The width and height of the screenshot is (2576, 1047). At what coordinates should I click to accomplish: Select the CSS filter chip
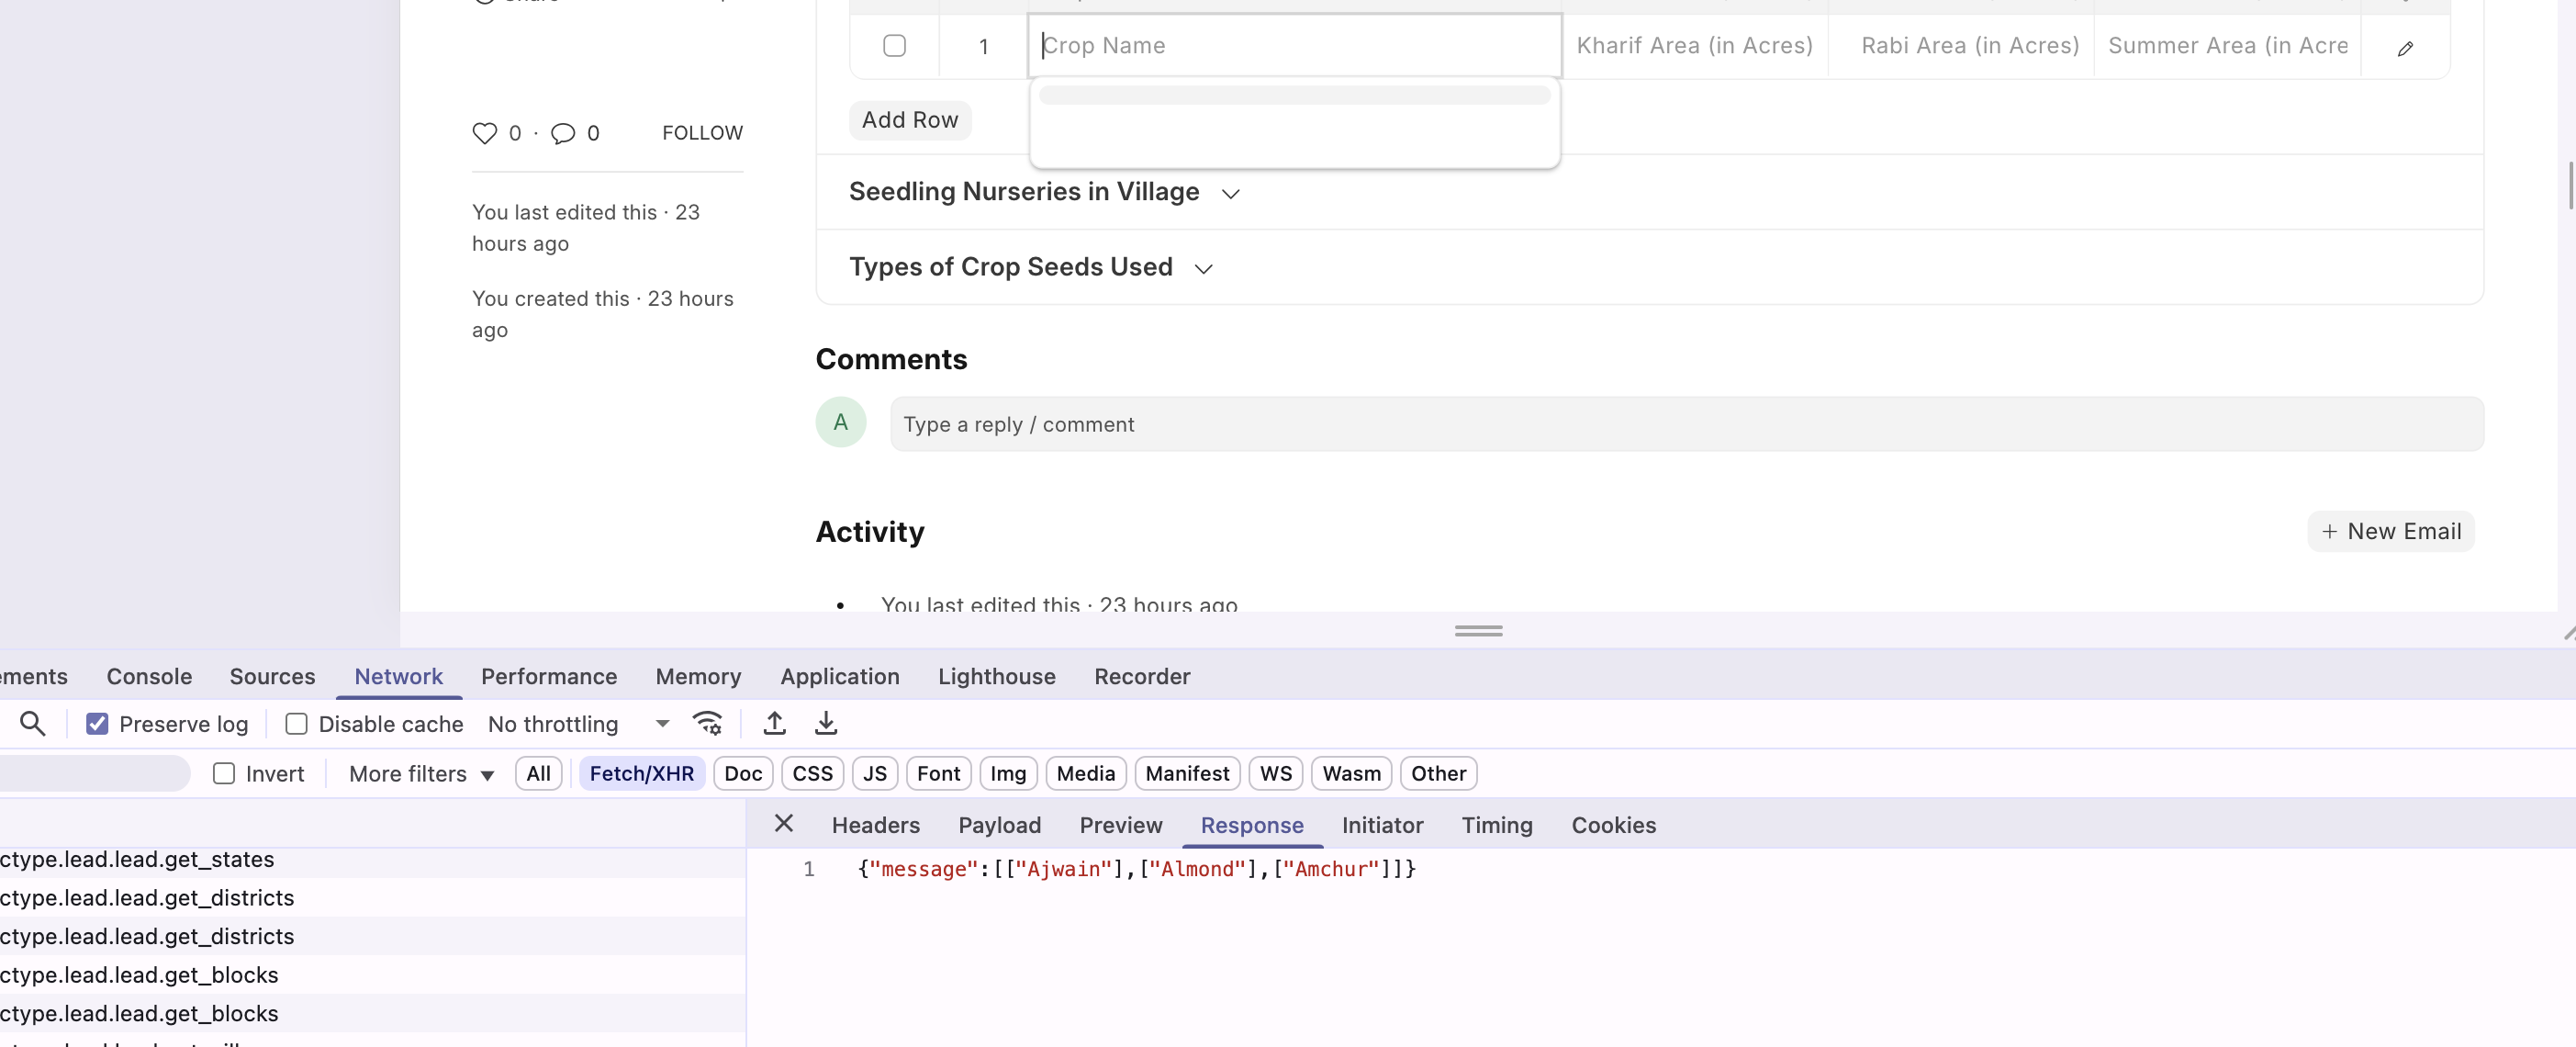pos(812,773)
